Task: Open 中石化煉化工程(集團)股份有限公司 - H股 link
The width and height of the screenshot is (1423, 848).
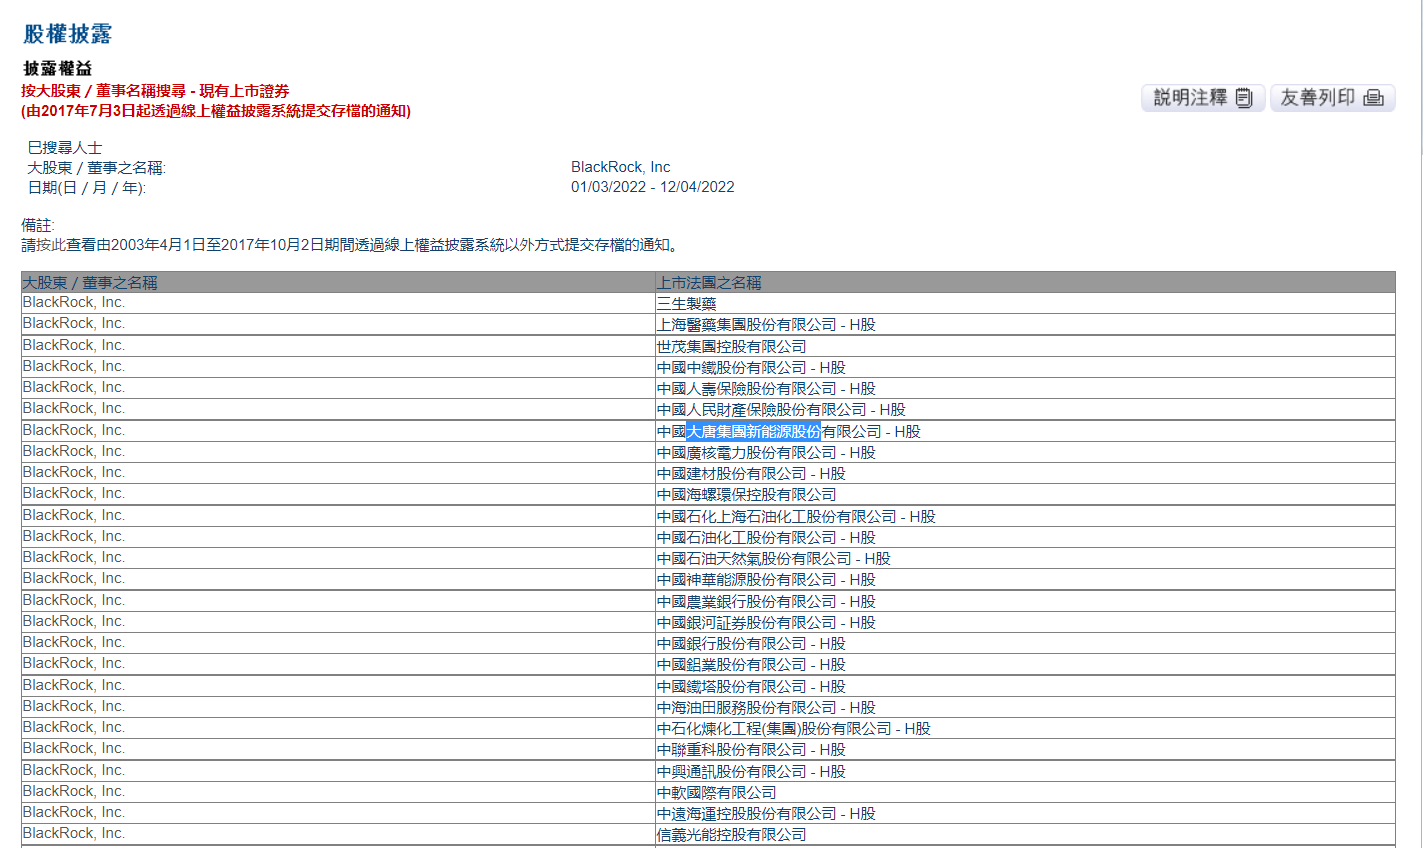Action: click(794, 729)
